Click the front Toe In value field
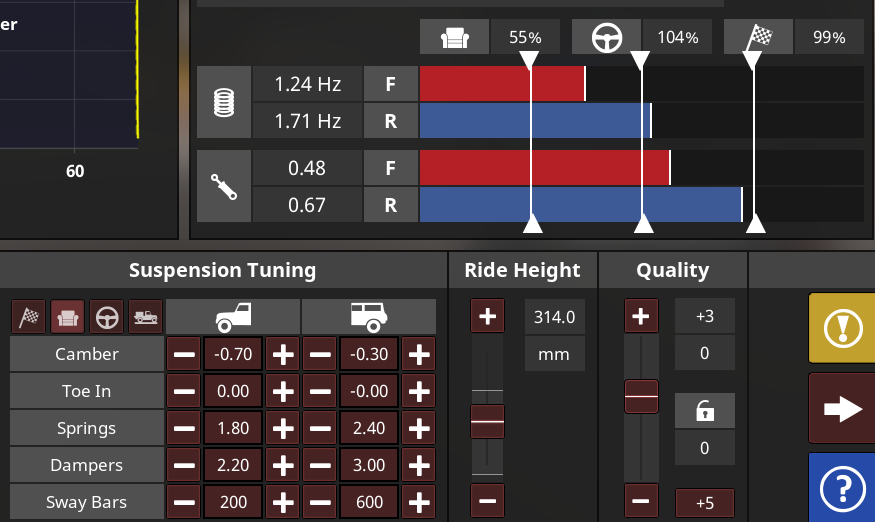875x522 pixels. 234,391
